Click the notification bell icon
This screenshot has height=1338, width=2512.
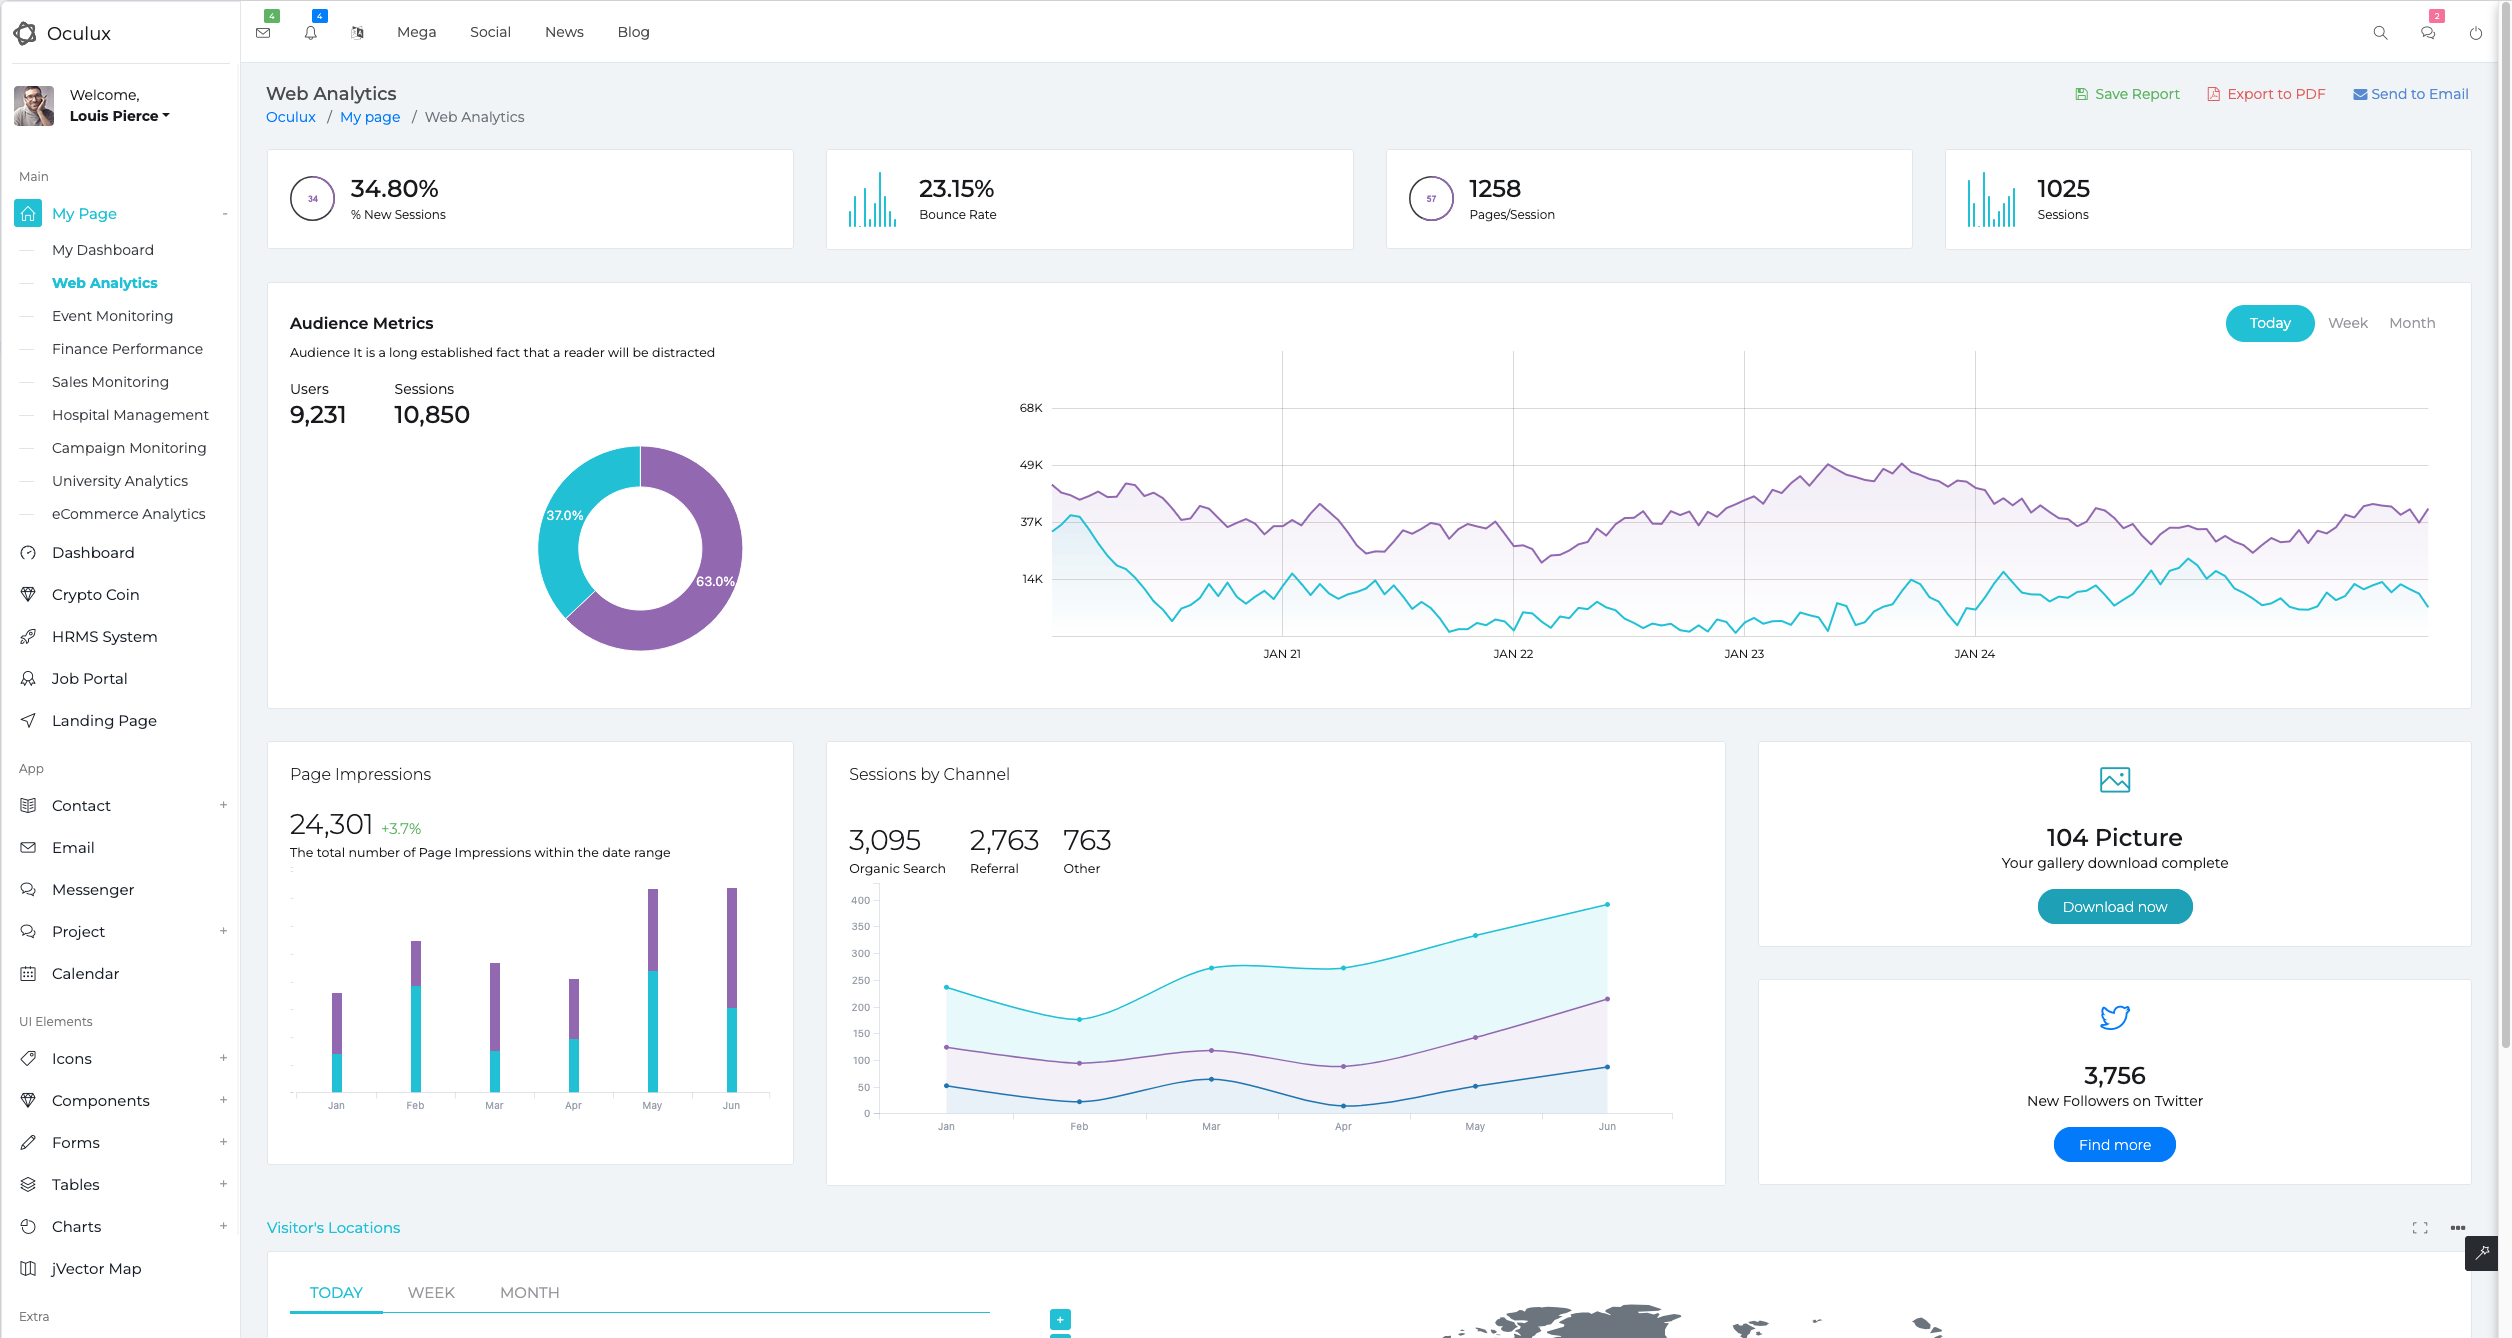pyautogui.click(x=311, y=33)
